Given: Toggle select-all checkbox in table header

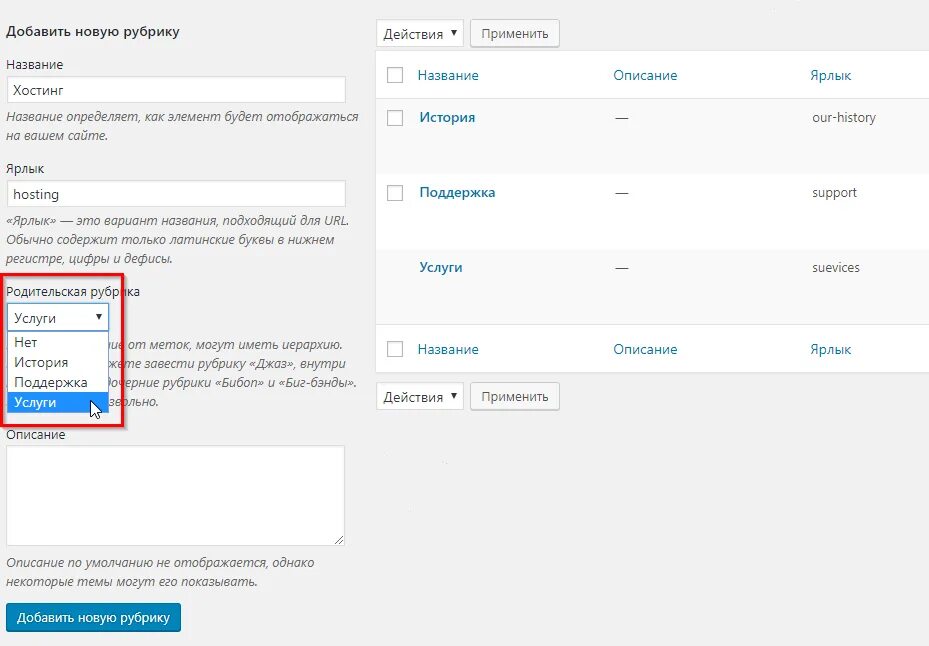Looking at the screenshot, I should click(x=395, y=75).
